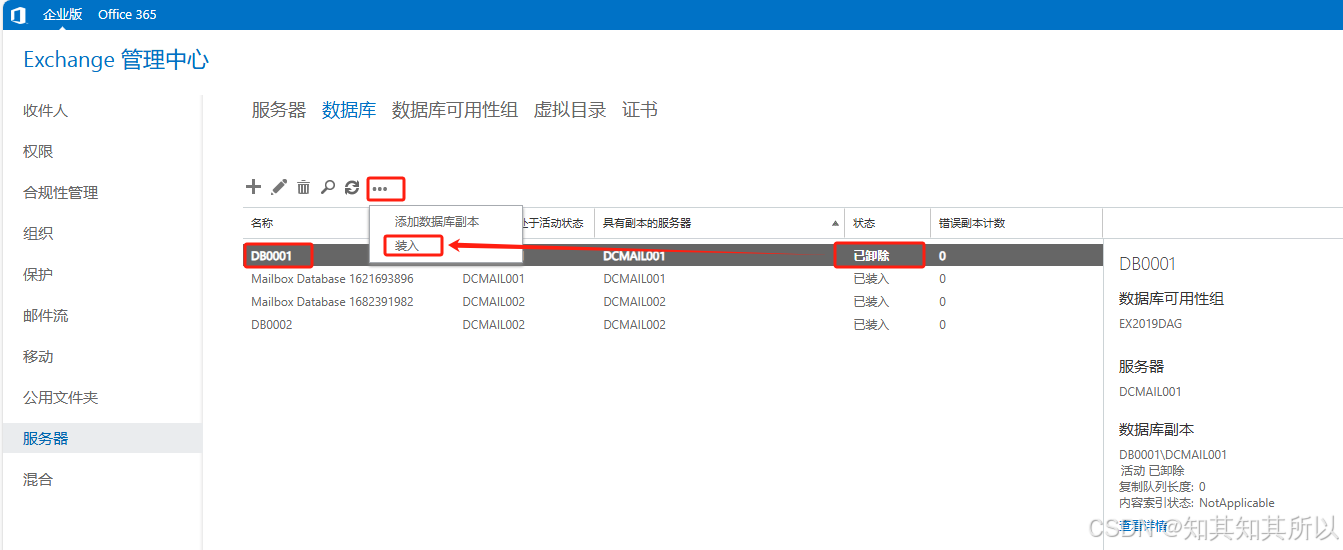The height and width of the screenshot is (550, 1343).
Task: Select Mailbox Database 1682391982 row
Action: [x=672, y=302]
